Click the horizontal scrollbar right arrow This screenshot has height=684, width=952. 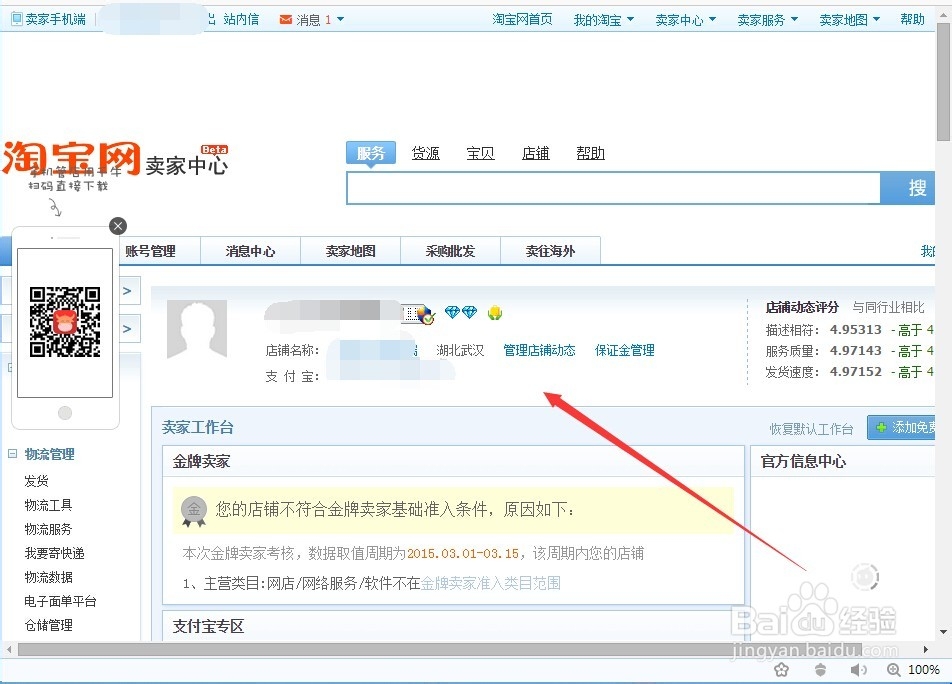tap(926, 649)
